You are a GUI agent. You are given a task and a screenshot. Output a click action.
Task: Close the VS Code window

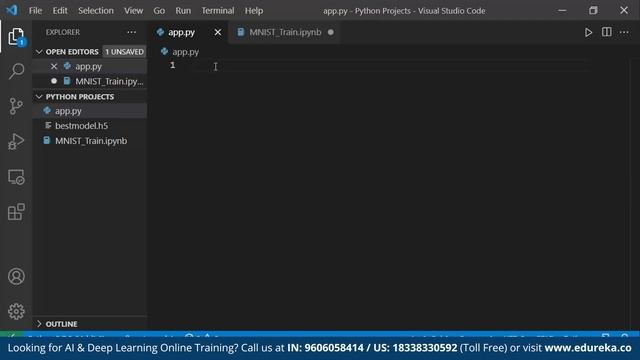coord(624,11)
